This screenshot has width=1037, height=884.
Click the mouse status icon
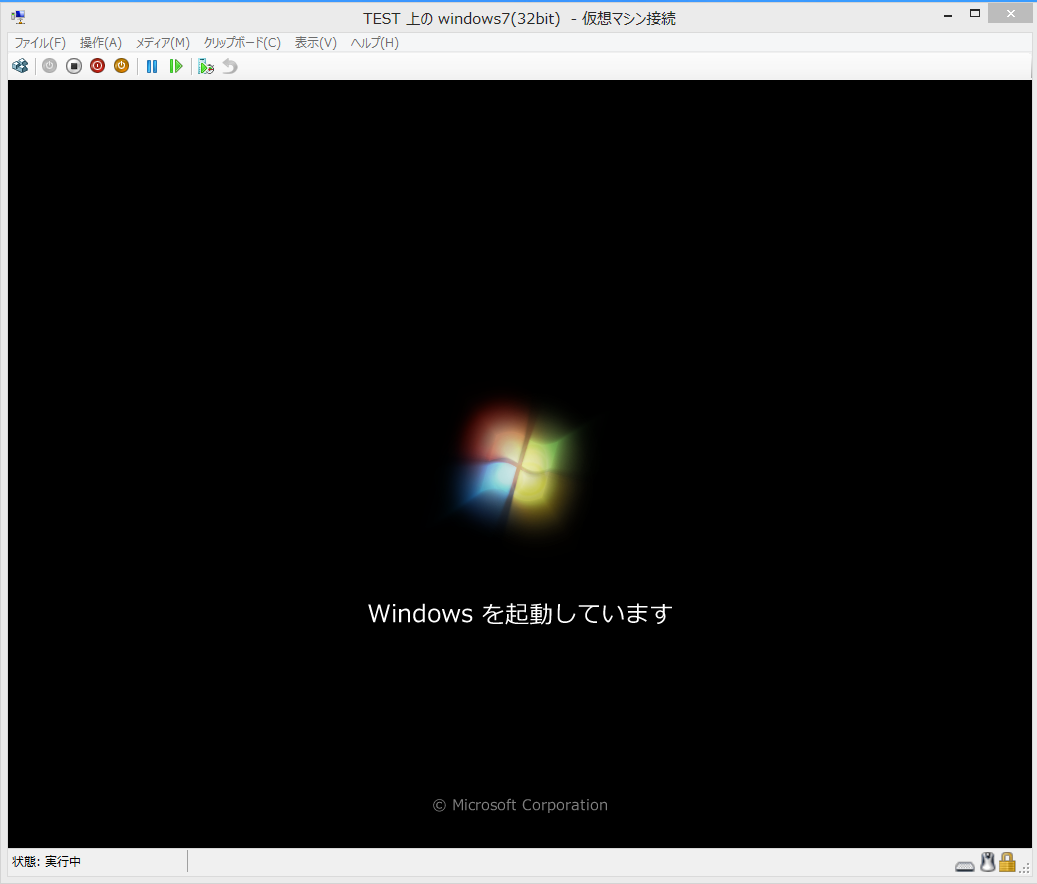[x=987, y=862]
